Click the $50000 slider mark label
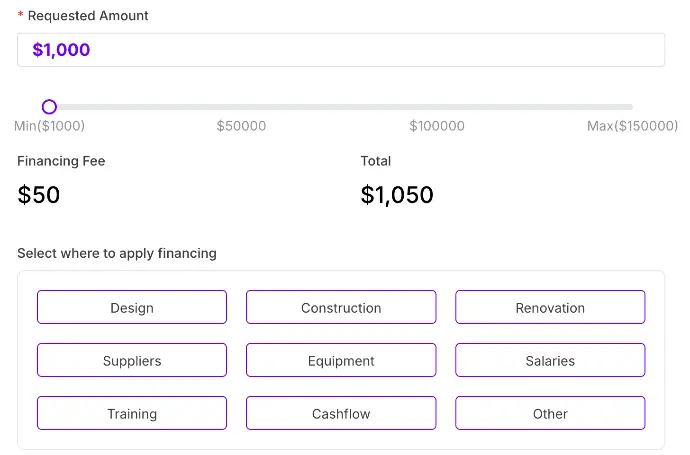This screenshot has width=690, height=455. pyautogui.click(x=241, y=126)
